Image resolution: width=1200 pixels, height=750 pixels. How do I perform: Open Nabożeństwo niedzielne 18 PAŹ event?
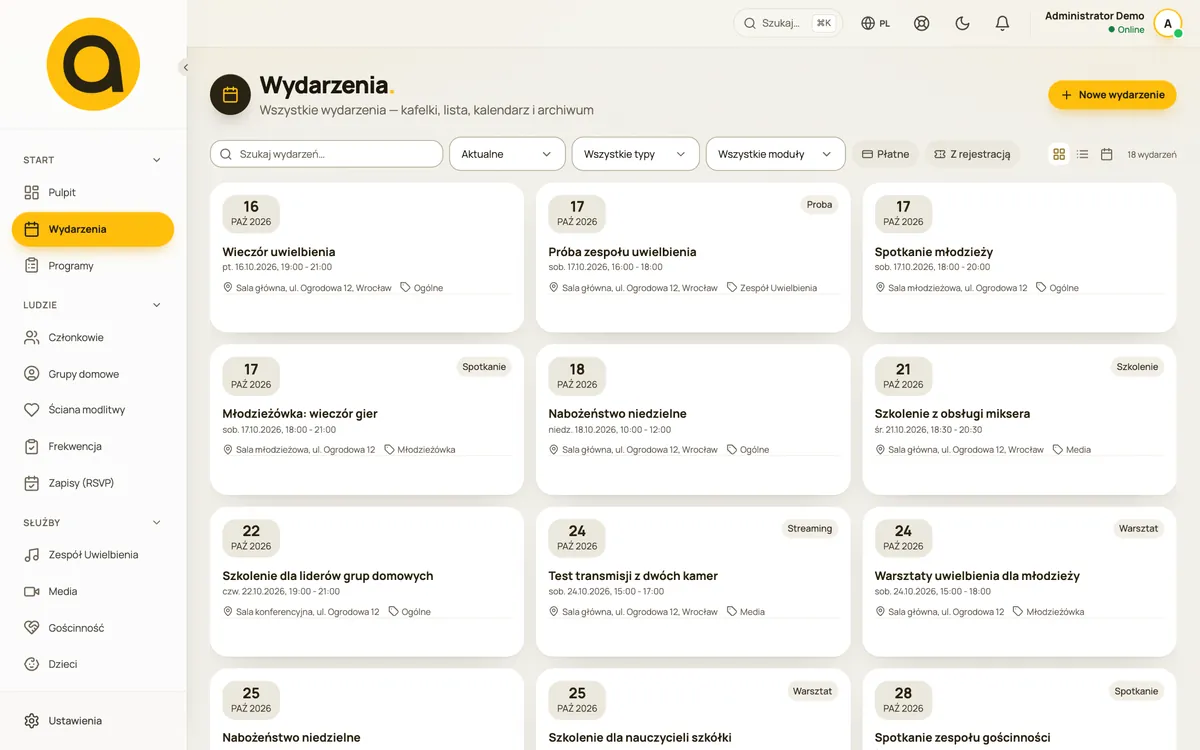pyautogui.click(x=693, y=420)
